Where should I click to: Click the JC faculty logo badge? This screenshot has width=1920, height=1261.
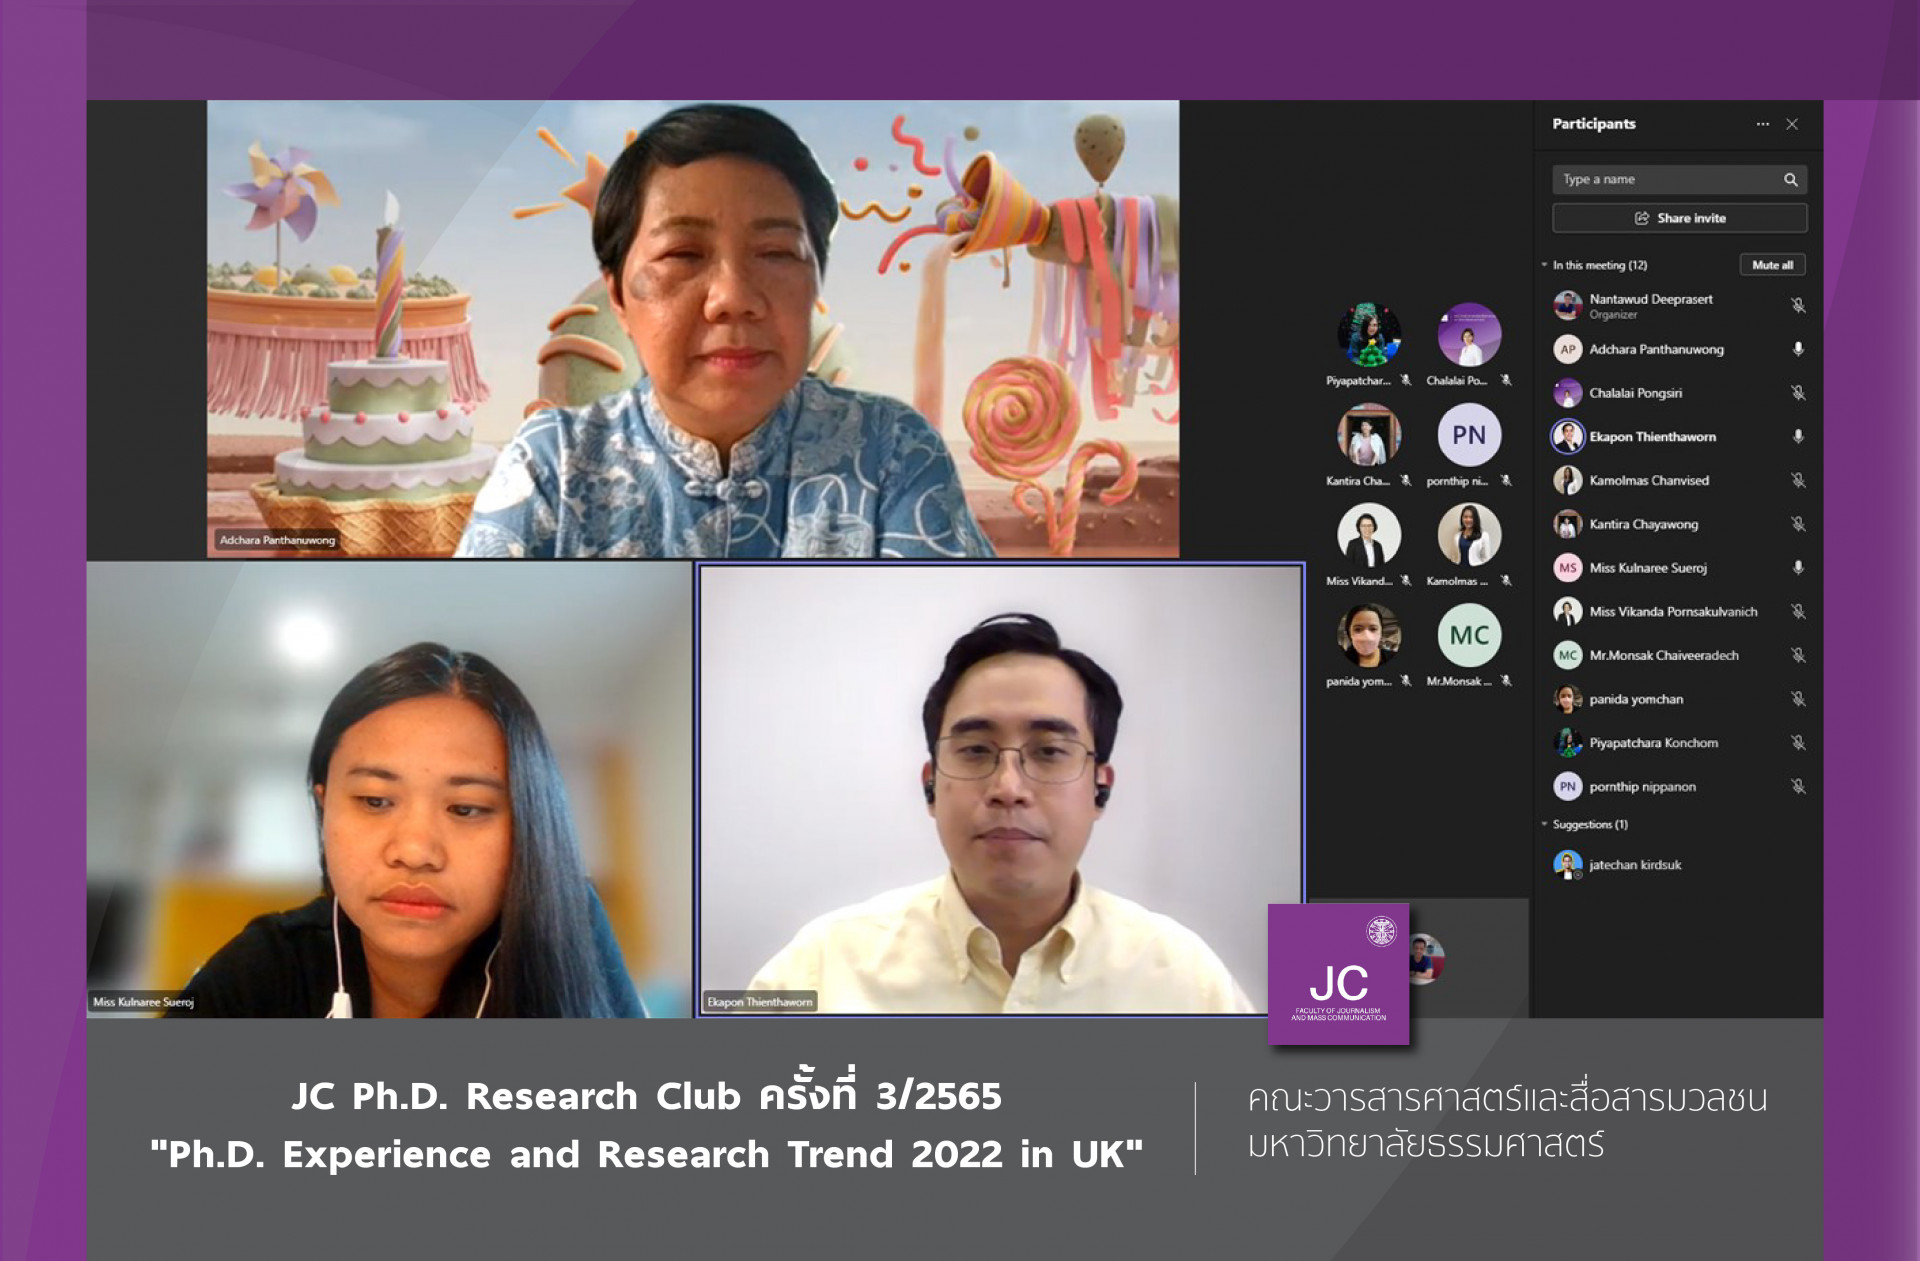(1338, 975)
